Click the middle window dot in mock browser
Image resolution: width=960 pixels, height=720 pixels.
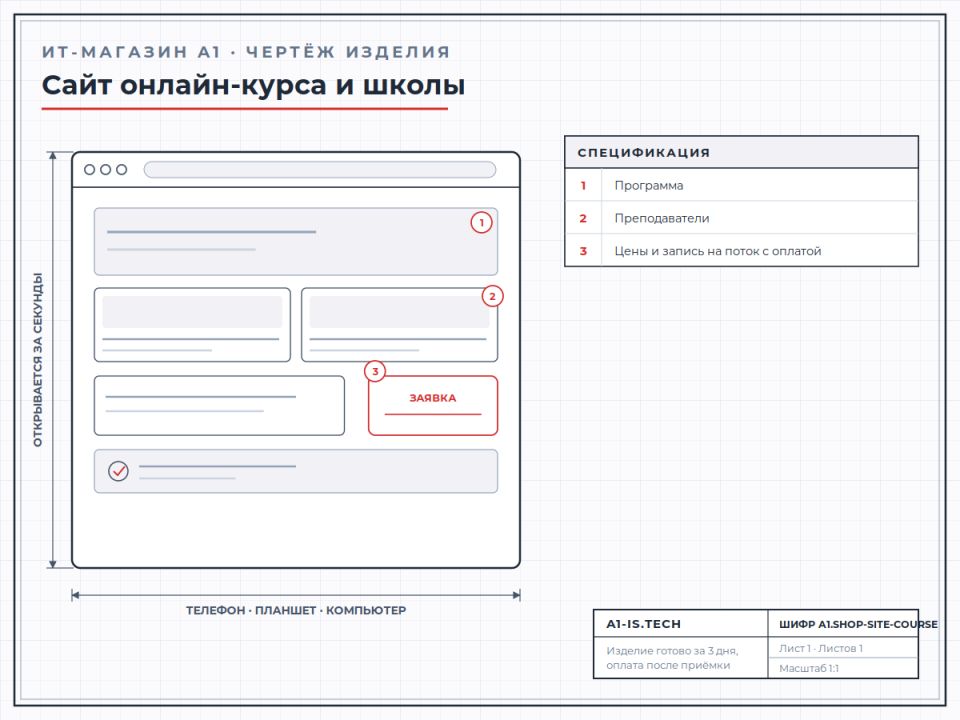(105, 170)
